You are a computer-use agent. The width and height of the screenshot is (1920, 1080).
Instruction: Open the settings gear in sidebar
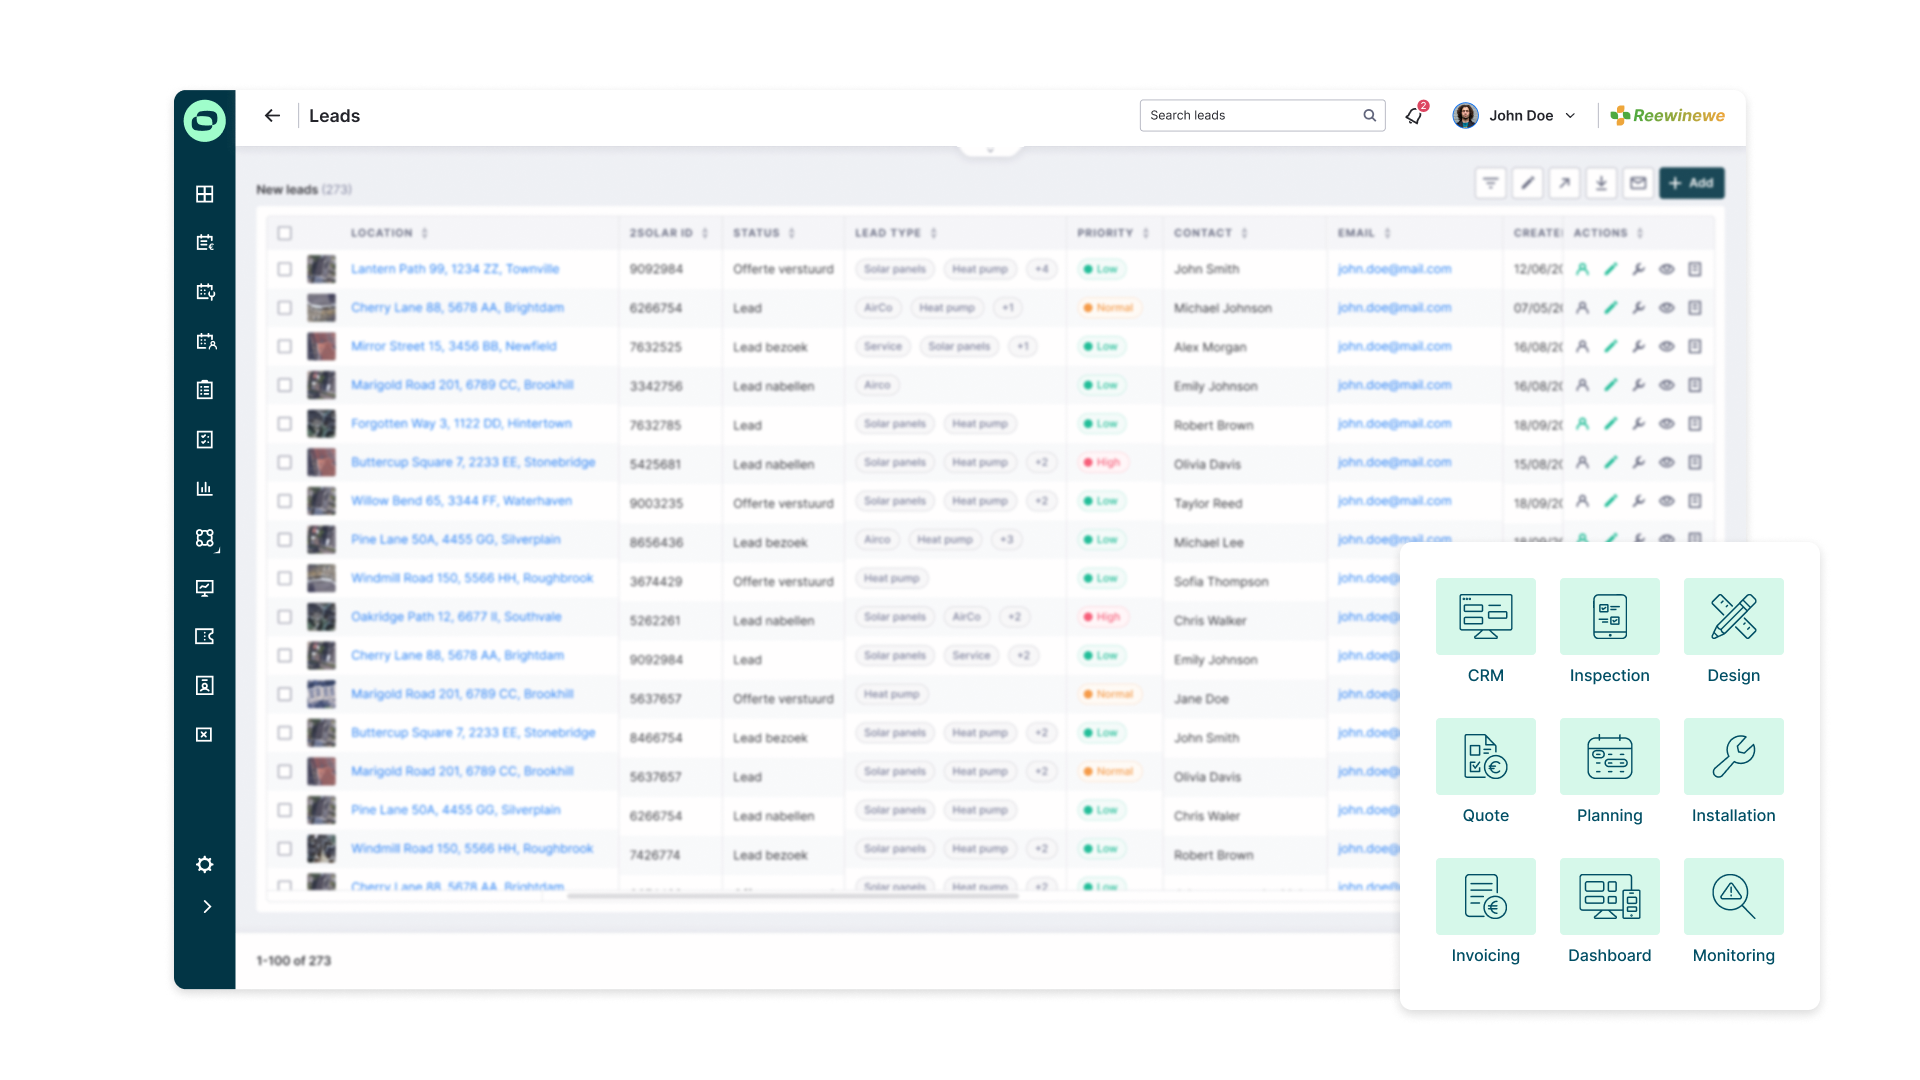point(205,865)
